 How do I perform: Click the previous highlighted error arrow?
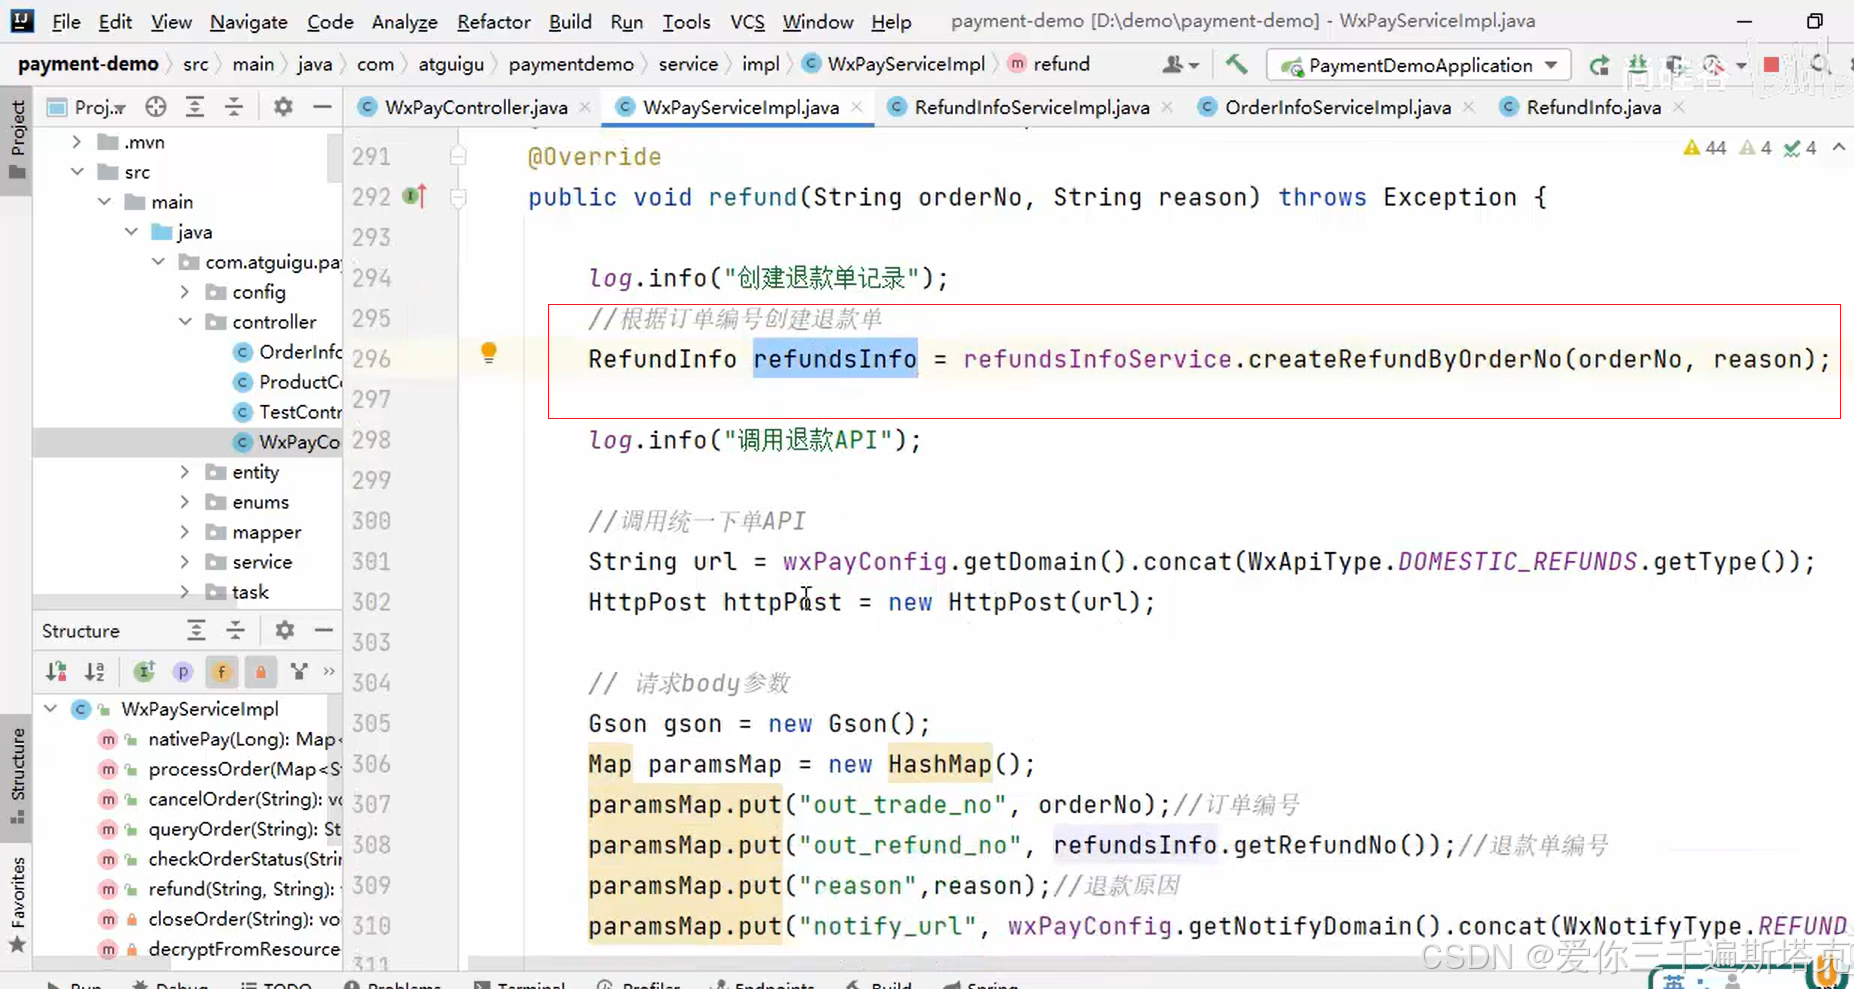pyautogui.click(x=1839, y=148)
